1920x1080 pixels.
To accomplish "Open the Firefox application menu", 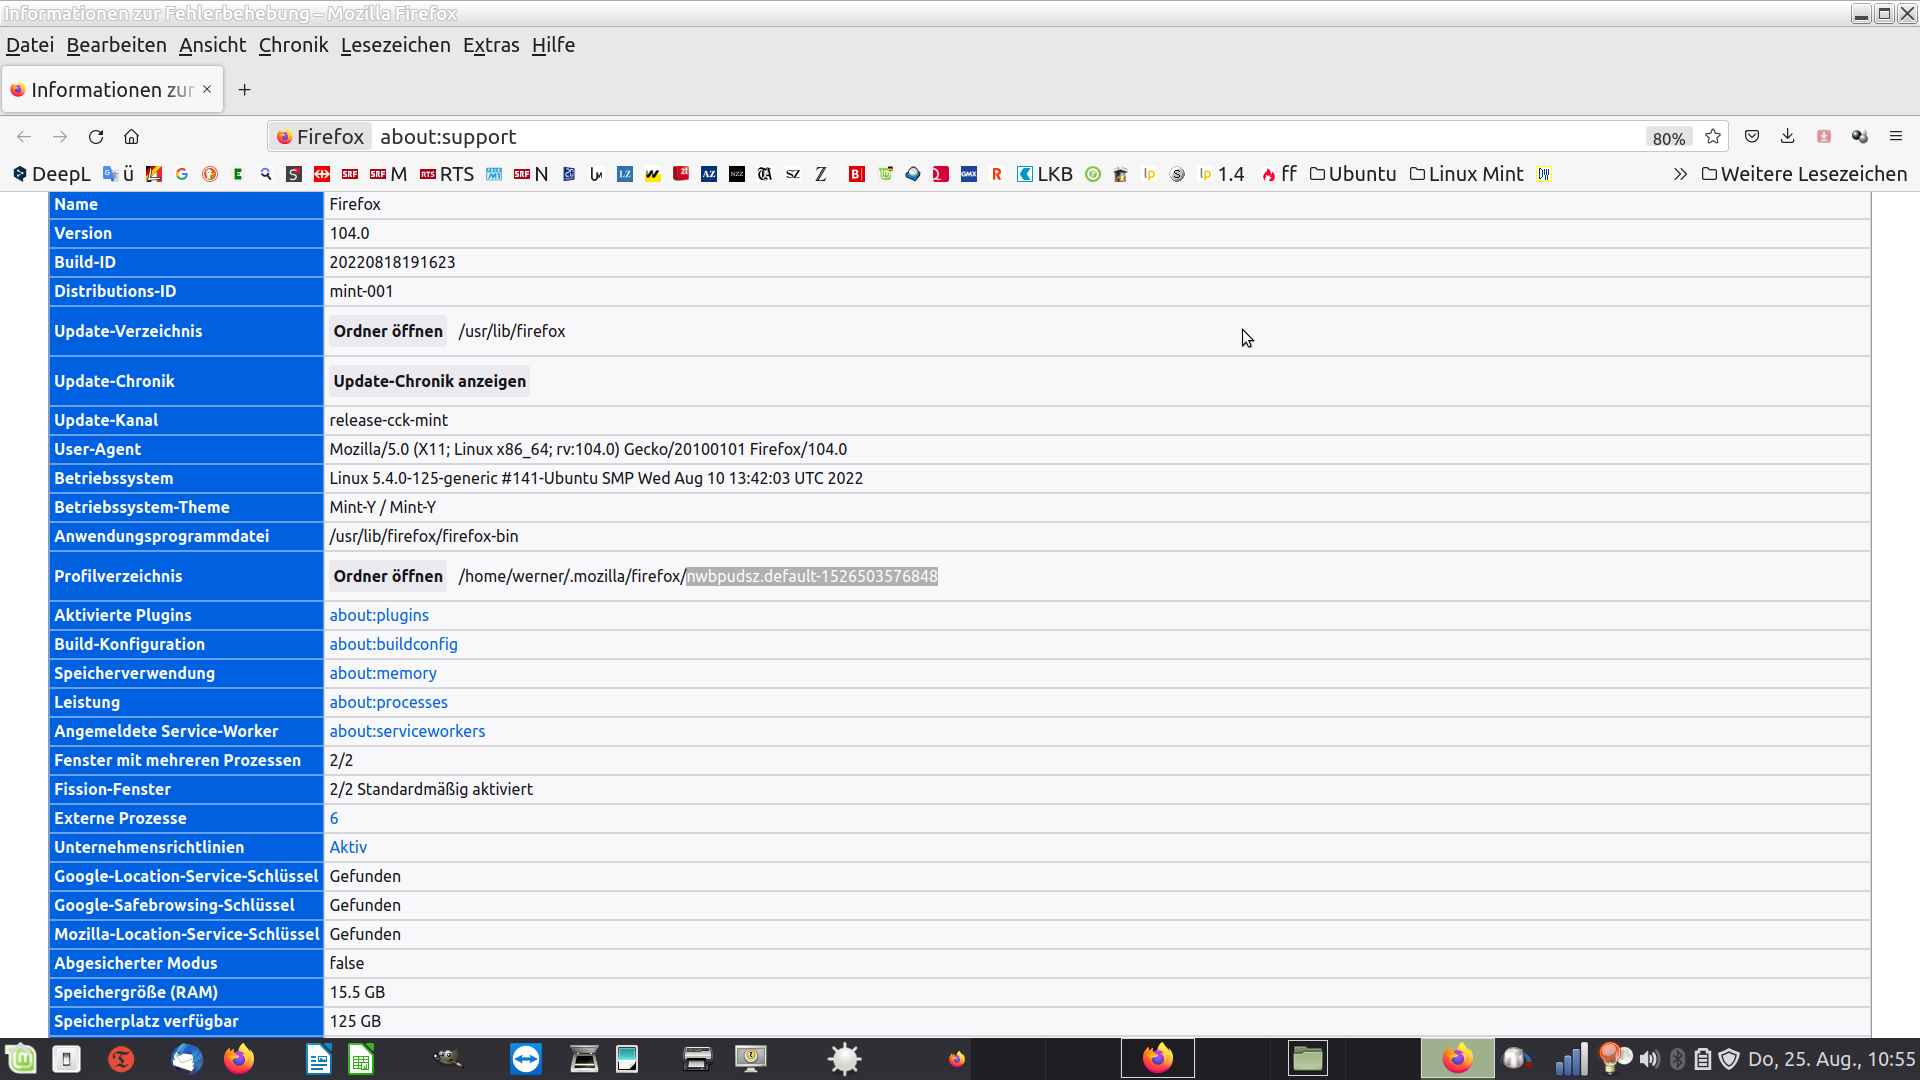I will coord(1896,137).
